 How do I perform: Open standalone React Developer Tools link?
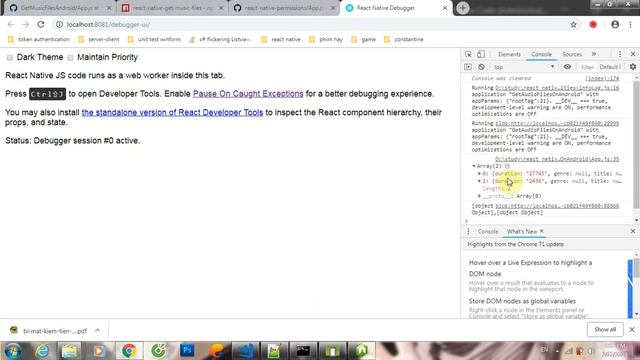(172, 113)
